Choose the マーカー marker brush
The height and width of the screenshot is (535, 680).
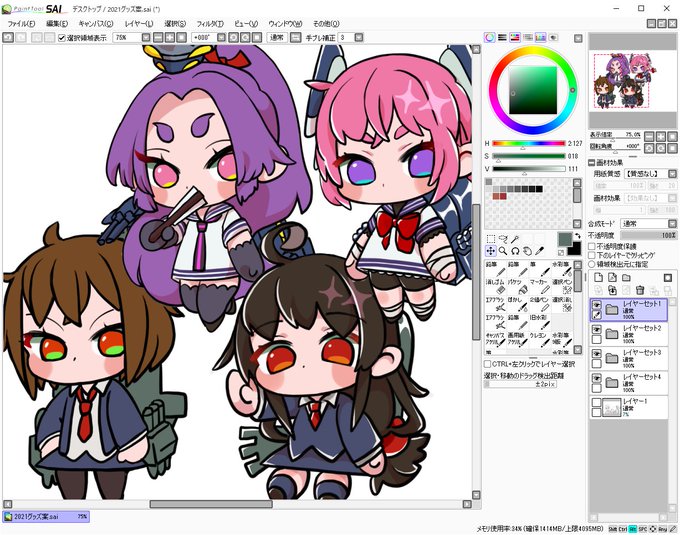click(539, 287)
